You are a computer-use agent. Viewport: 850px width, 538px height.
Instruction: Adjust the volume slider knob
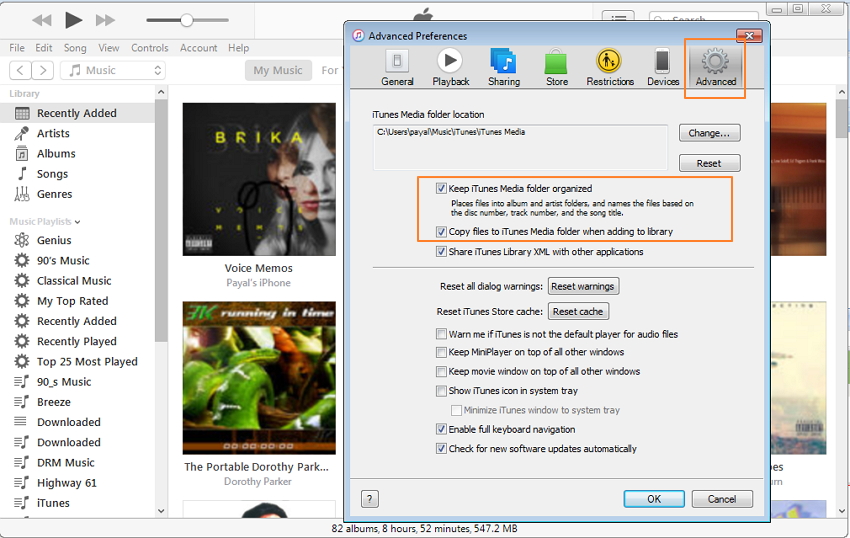tap(186, 20)
